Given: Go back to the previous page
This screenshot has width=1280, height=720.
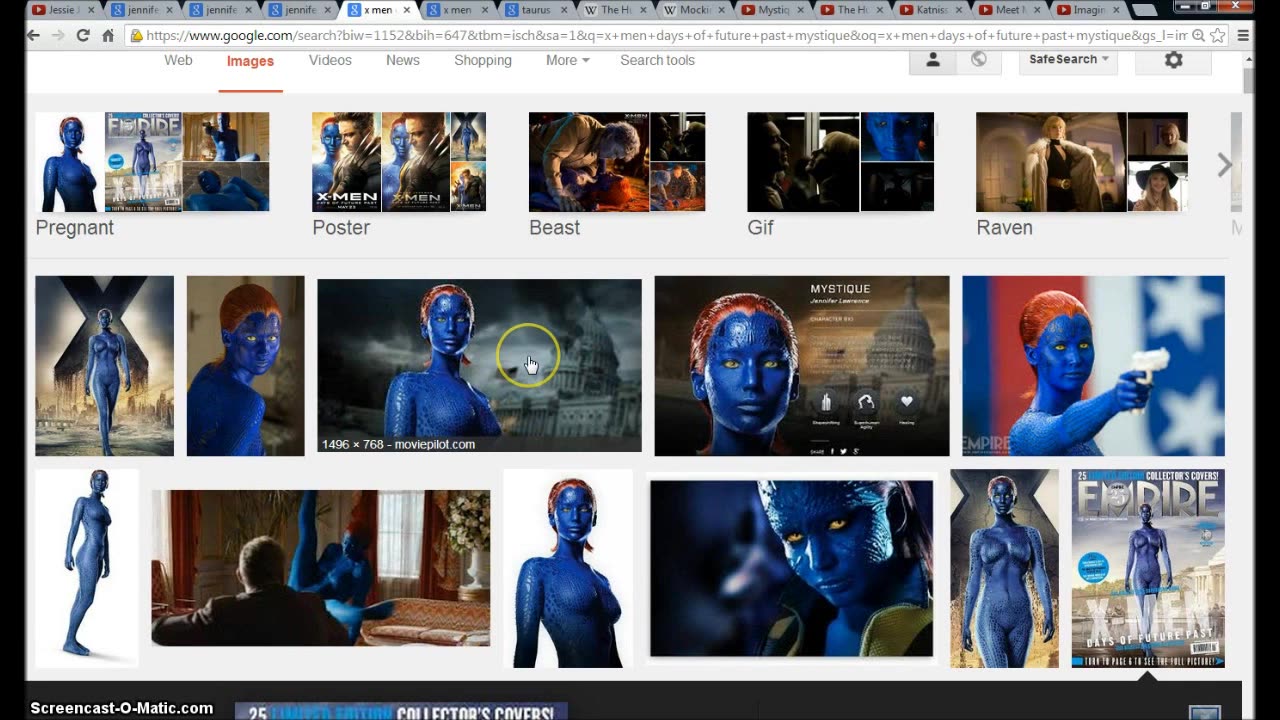Looking at the screenshot, I should pyautogui.click(x=33, y=35).
